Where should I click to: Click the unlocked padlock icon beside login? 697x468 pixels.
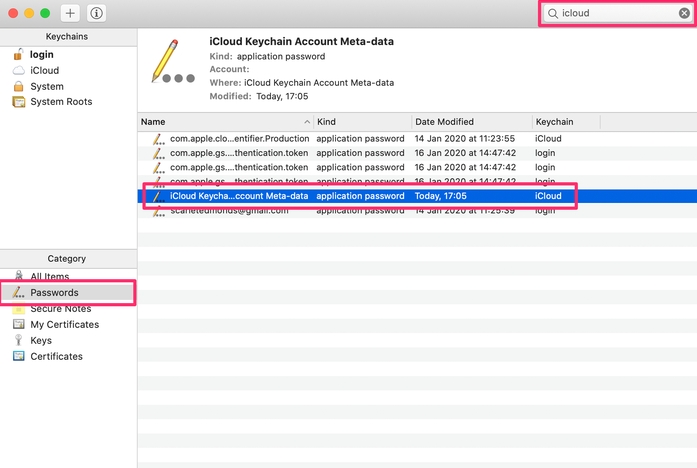(18, 54)
